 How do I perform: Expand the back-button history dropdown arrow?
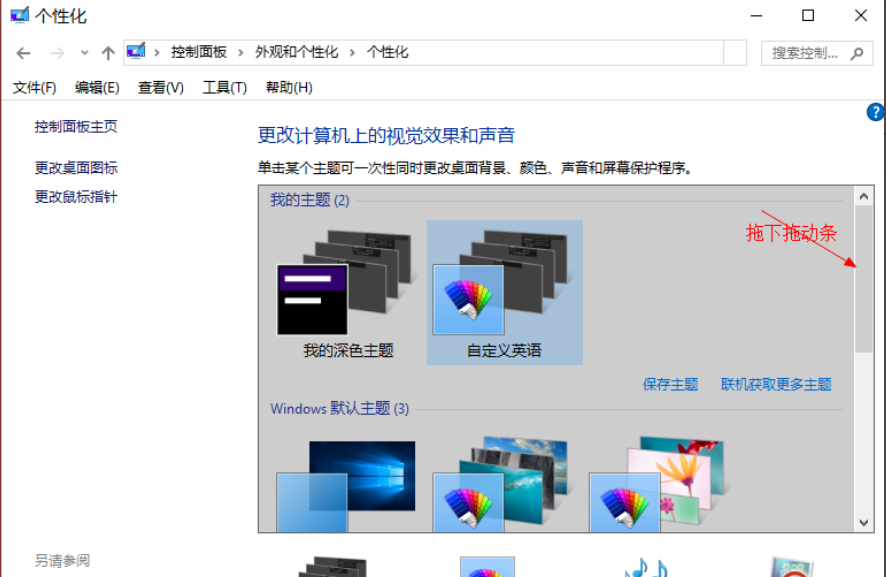click(x=83, y=51)
